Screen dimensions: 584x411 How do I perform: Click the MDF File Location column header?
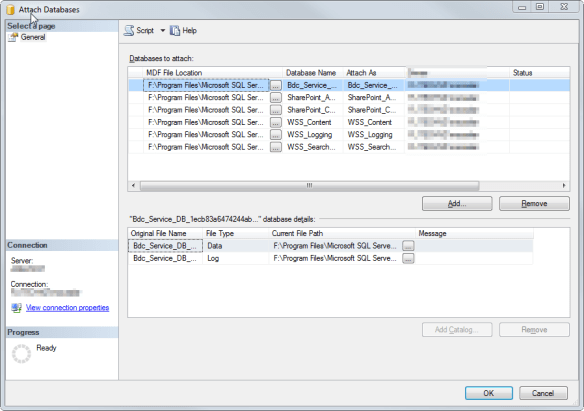(213, 73)
